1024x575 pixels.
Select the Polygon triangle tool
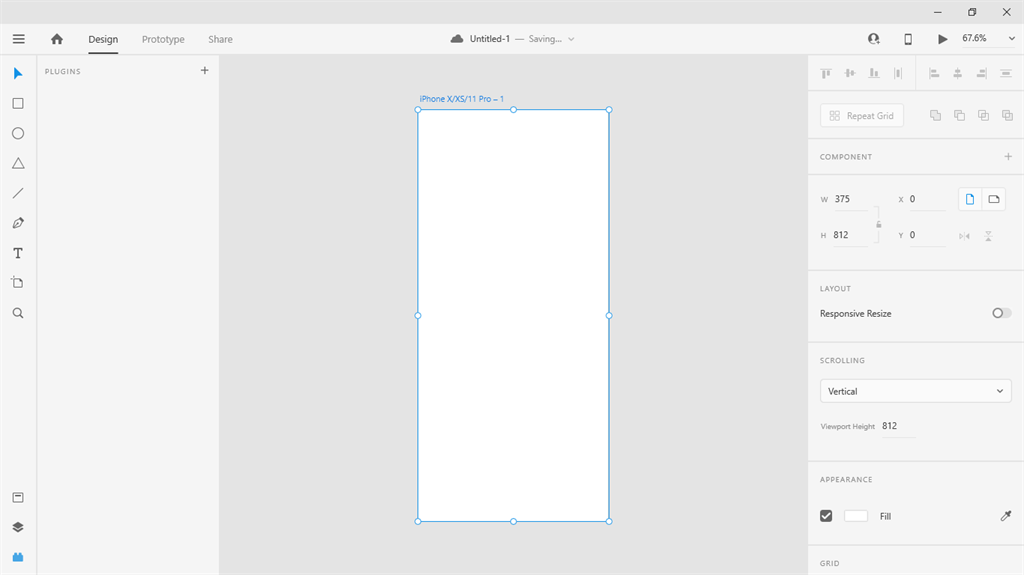tap(18, 163)
